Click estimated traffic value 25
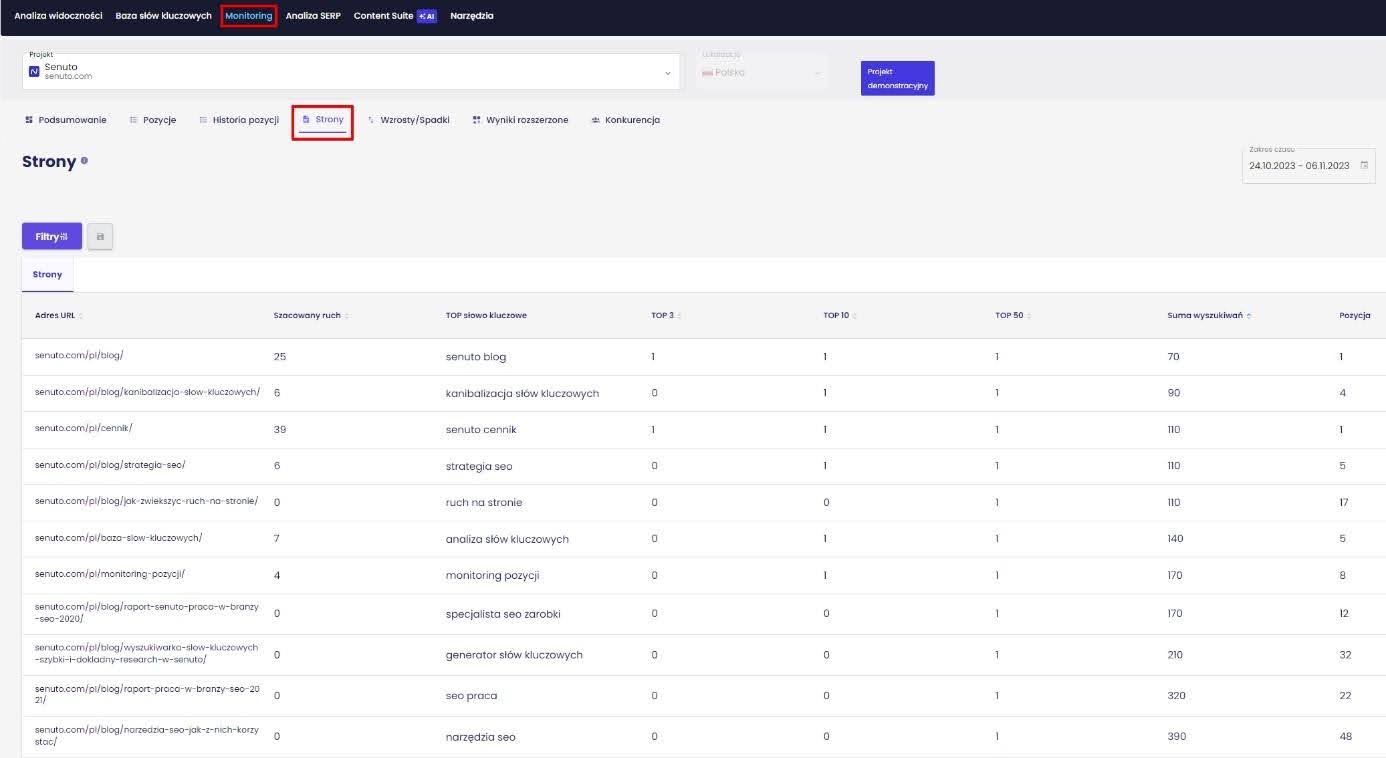The image size is (1386, 758). click(280, 357)
